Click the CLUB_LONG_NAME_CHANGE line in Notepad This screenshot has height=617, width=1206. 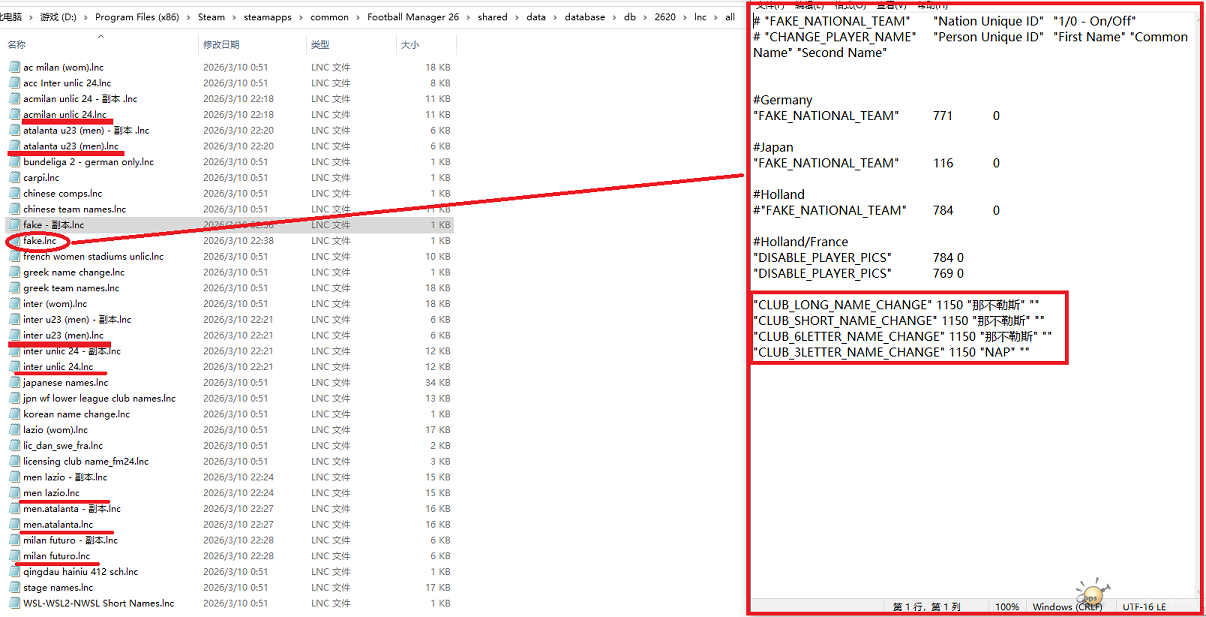pyautogui.click(x=841, y=305)
